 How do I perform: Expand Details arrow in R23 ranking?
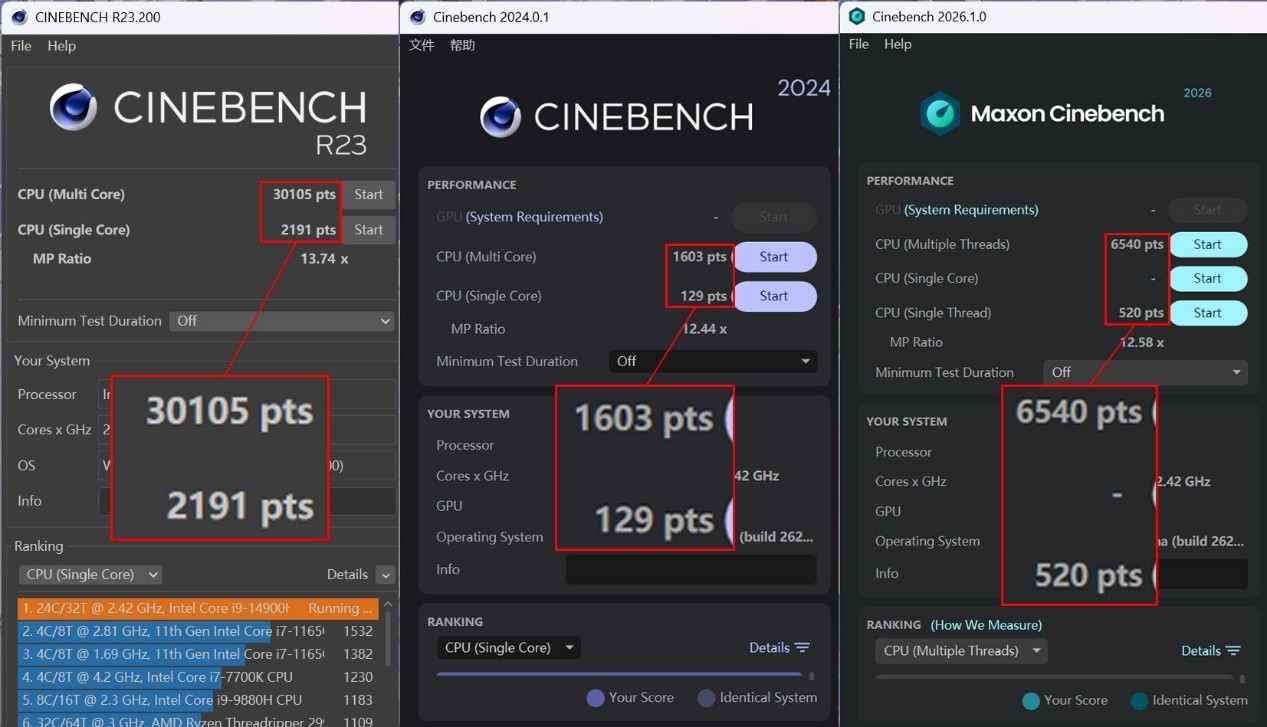tap(385, 575)
